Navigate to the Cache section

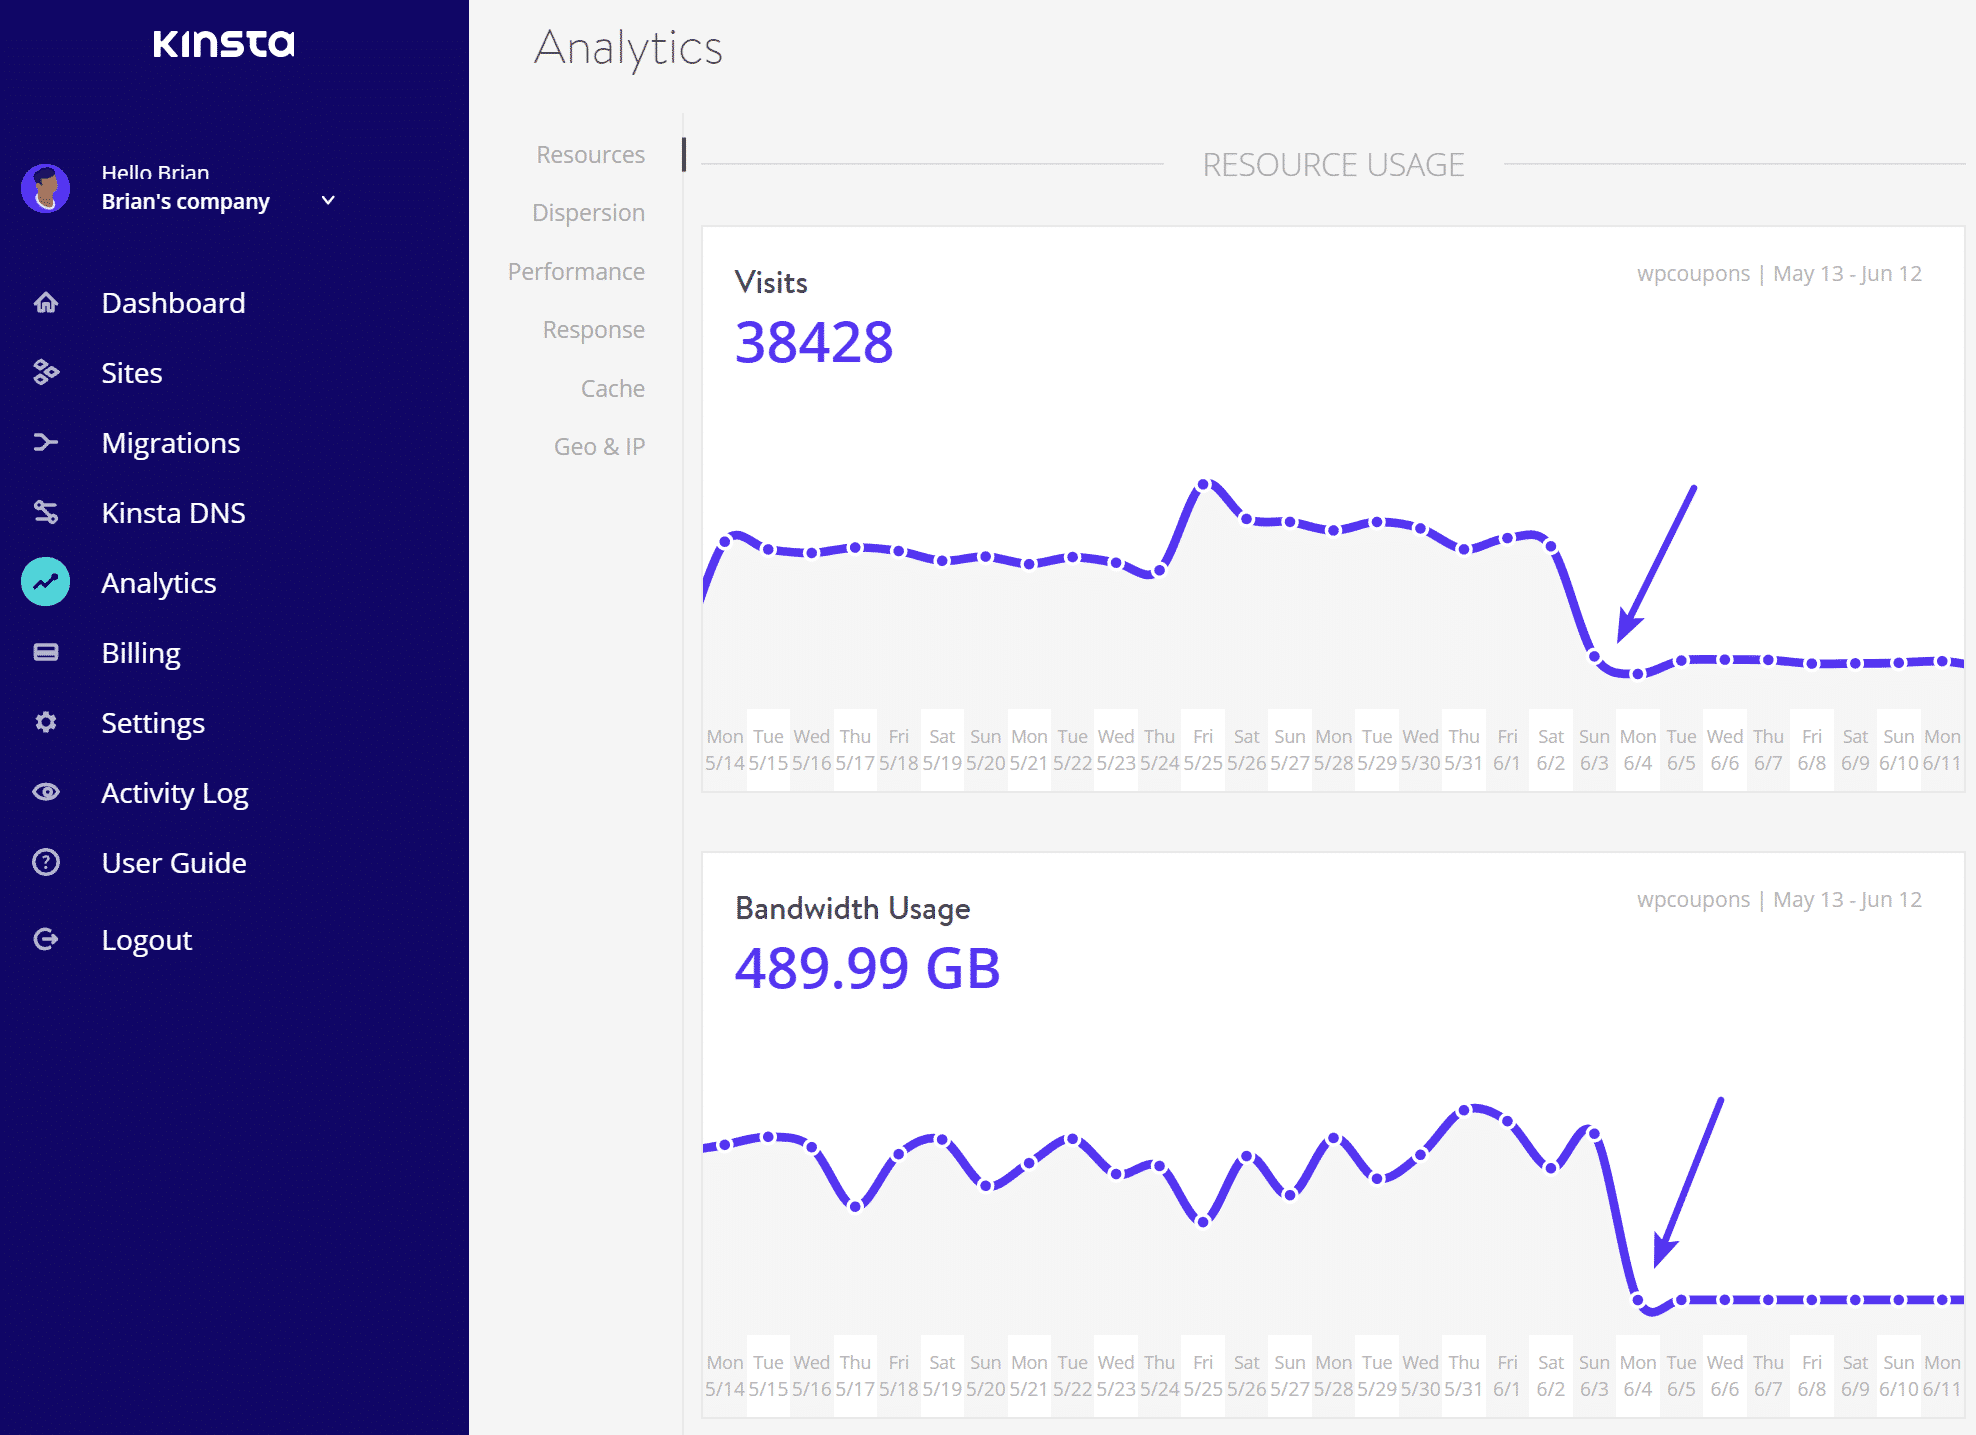point(612,387)
